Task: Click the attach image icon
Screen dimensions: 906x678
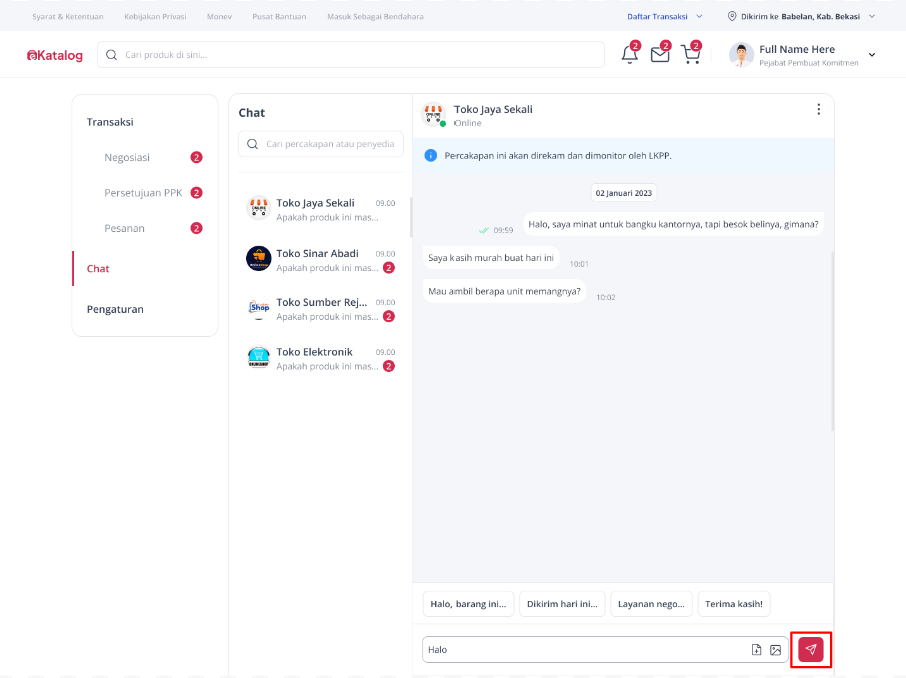Action: 775,650
